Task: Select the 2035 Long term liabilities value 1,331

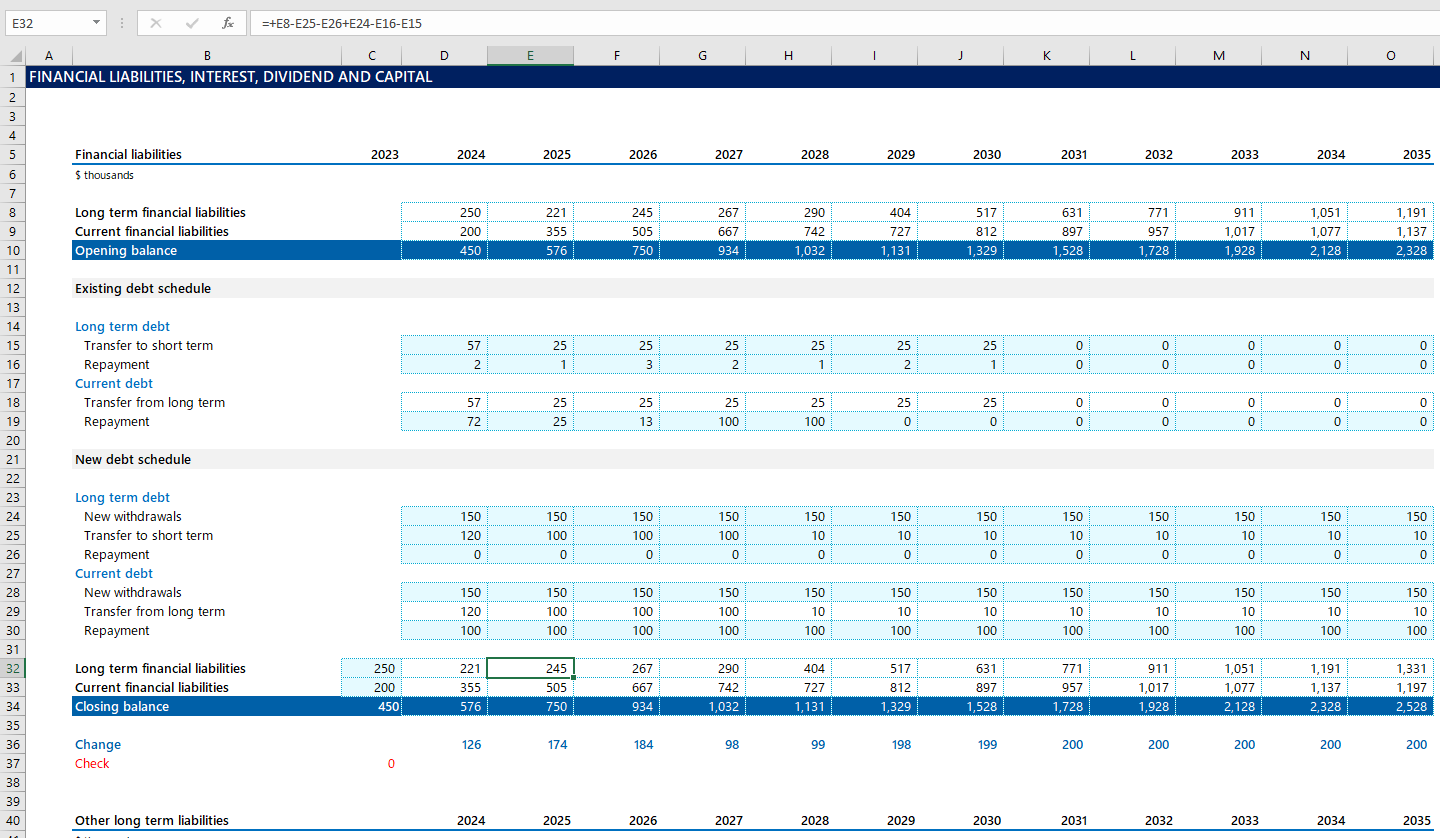Action: 1390,669
